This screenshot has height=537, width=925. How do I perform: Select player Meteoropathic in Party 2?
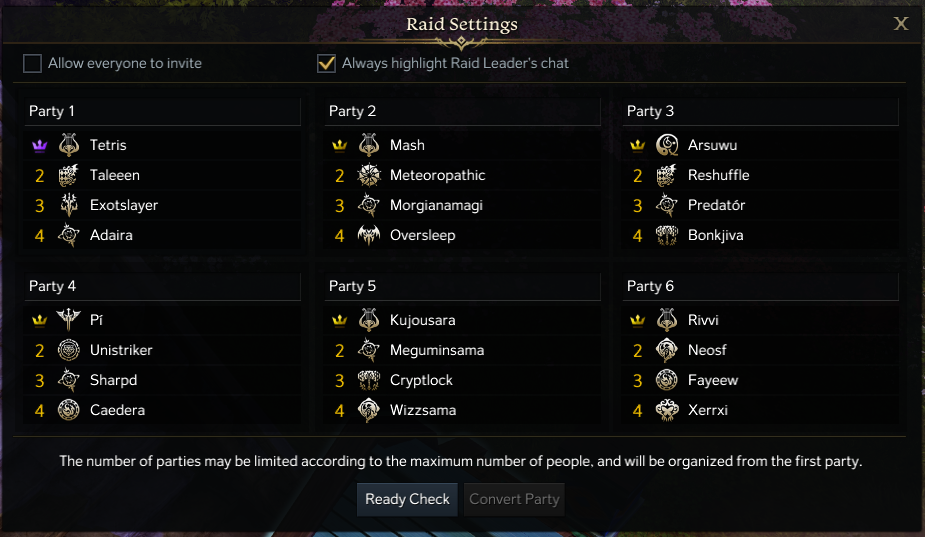[x=437, y=175]
